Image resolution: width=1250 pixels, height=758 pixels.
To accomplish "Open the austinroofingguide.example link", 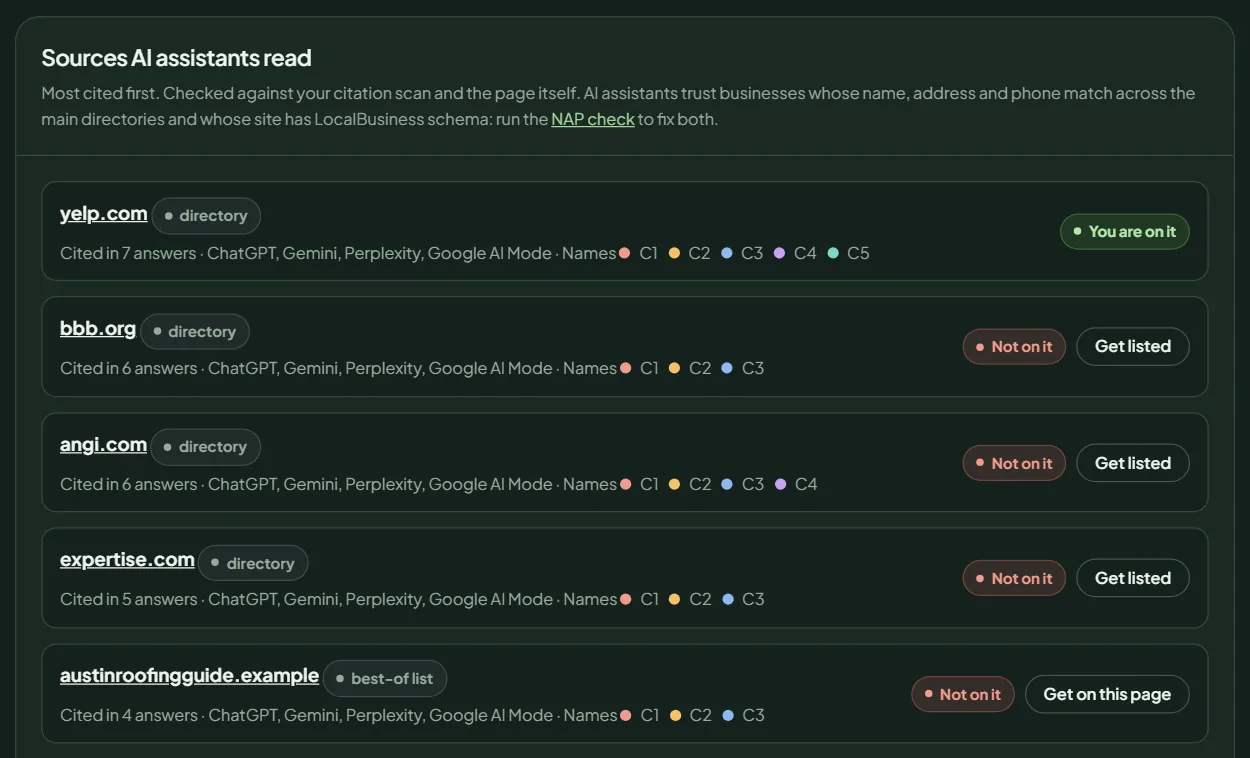I will tap(189, 676).
